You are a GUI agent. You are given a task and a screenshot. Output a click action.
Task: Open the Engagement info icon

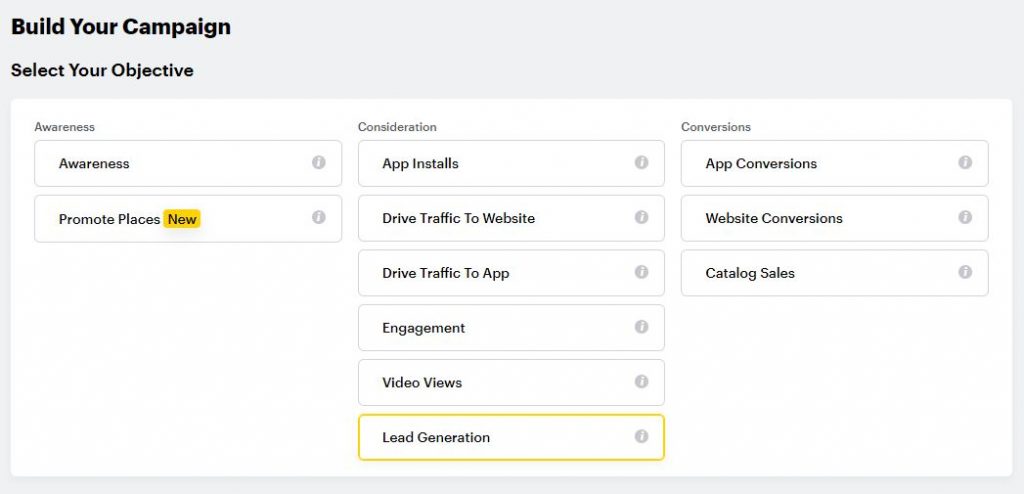(641, 327)
